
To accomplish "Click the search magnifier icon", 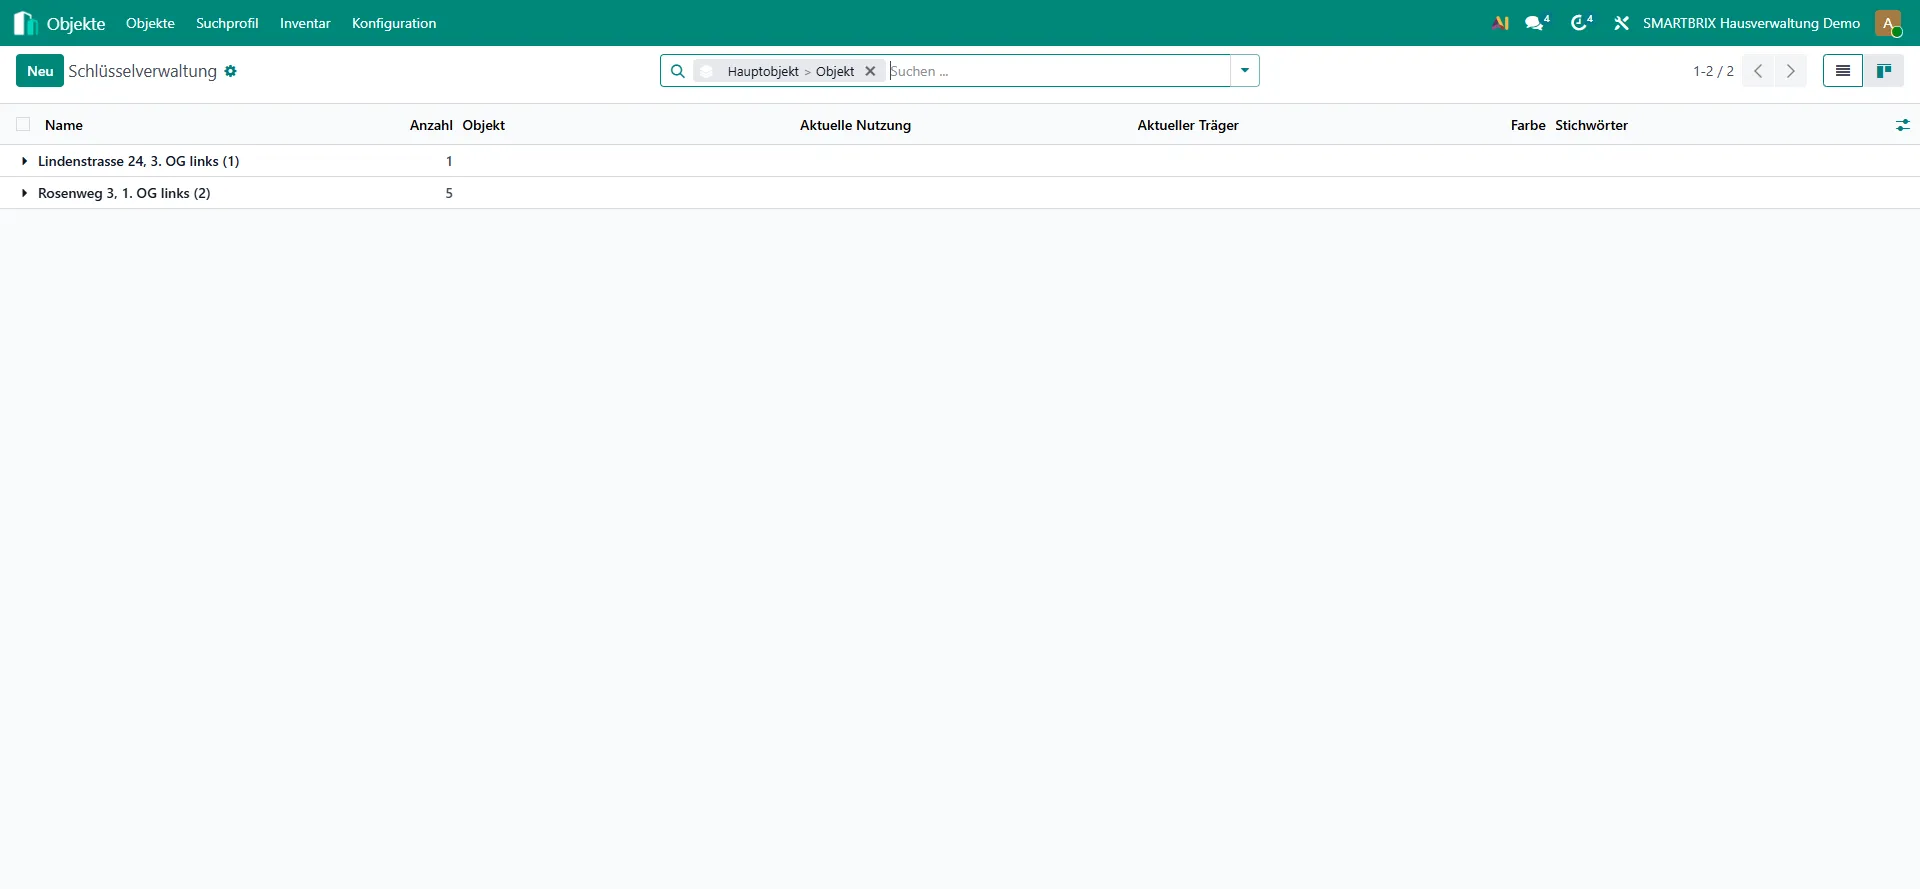I will point(677,71).
